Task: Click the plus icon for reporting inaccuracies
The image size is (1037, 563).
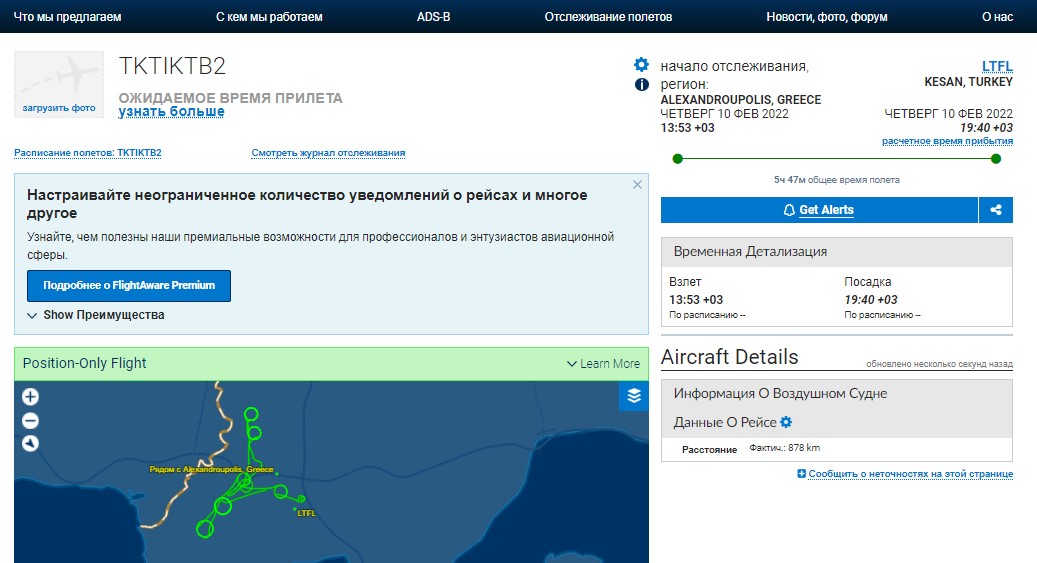Action: [x=801, y=474]
